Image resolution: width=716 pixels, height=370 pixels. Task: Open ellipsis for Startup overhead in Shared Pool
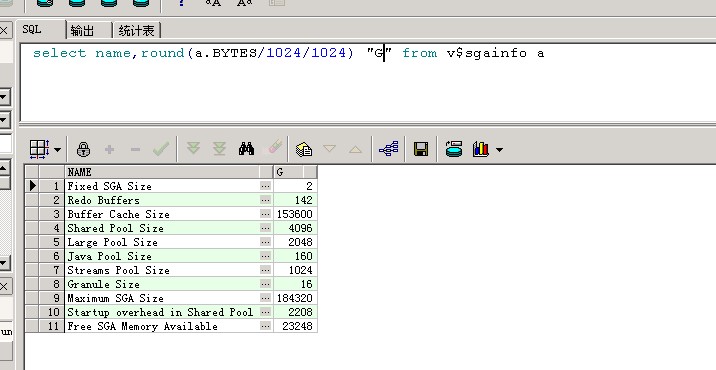[265, 312]
